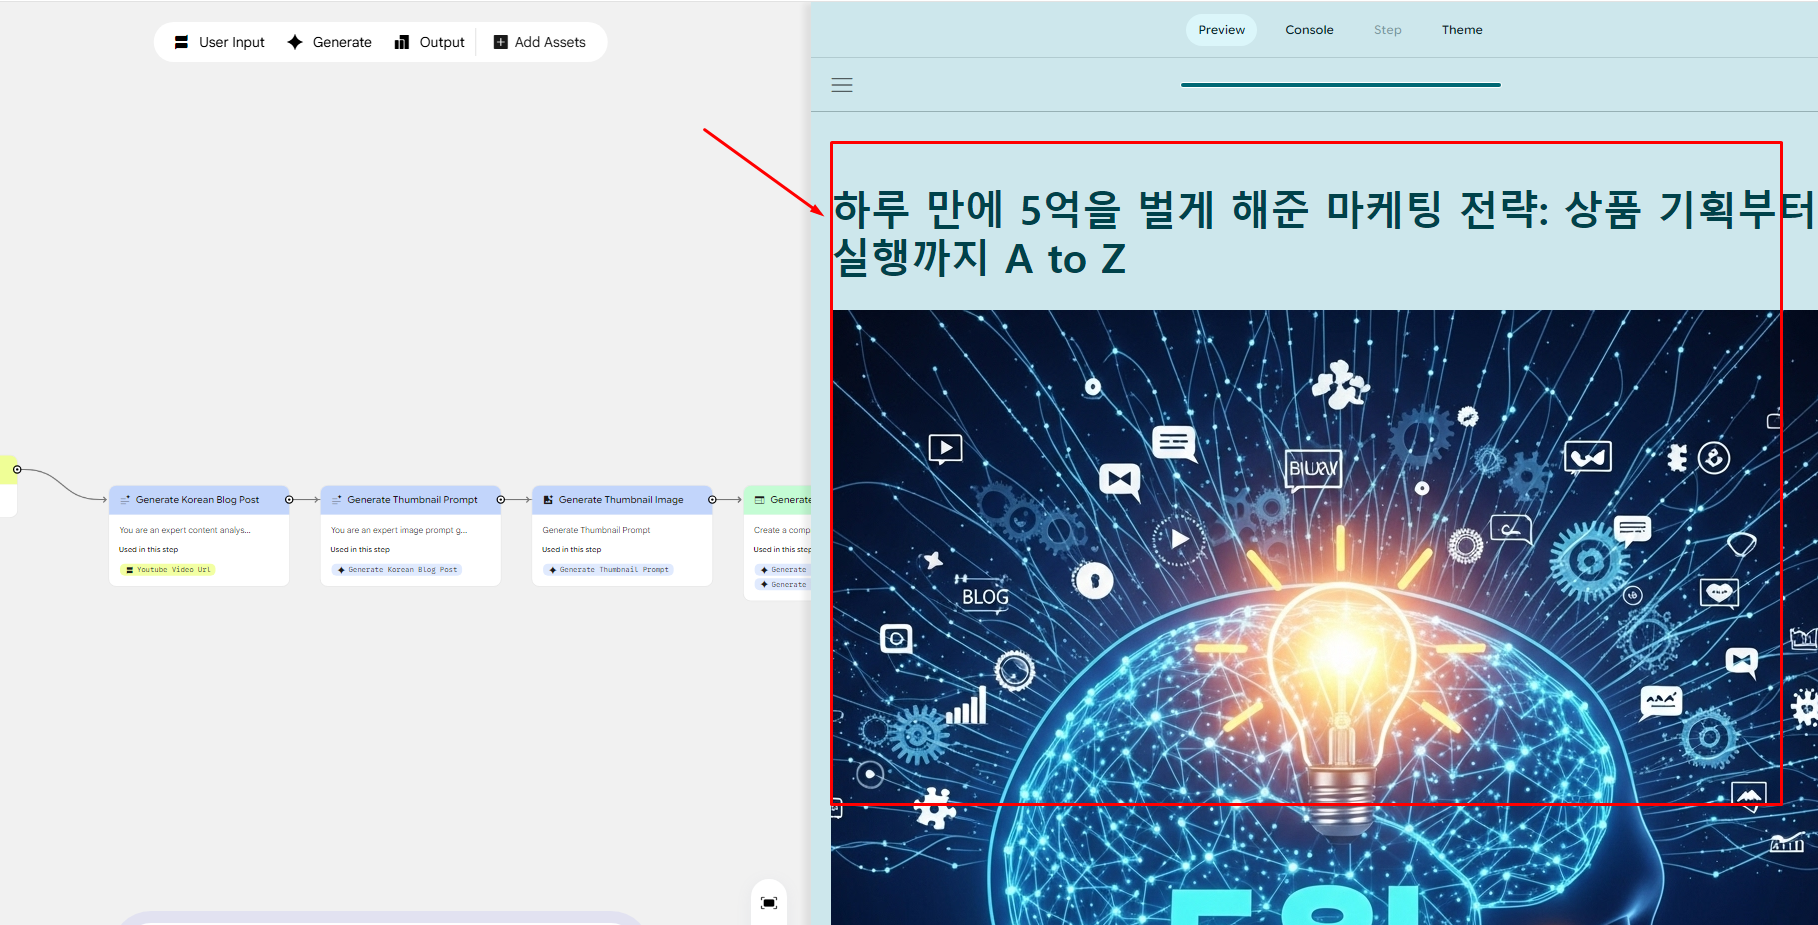Click the zoom-to-fit icon on canvas
Screen dimensions: 1818x925
tap(769, 903)
